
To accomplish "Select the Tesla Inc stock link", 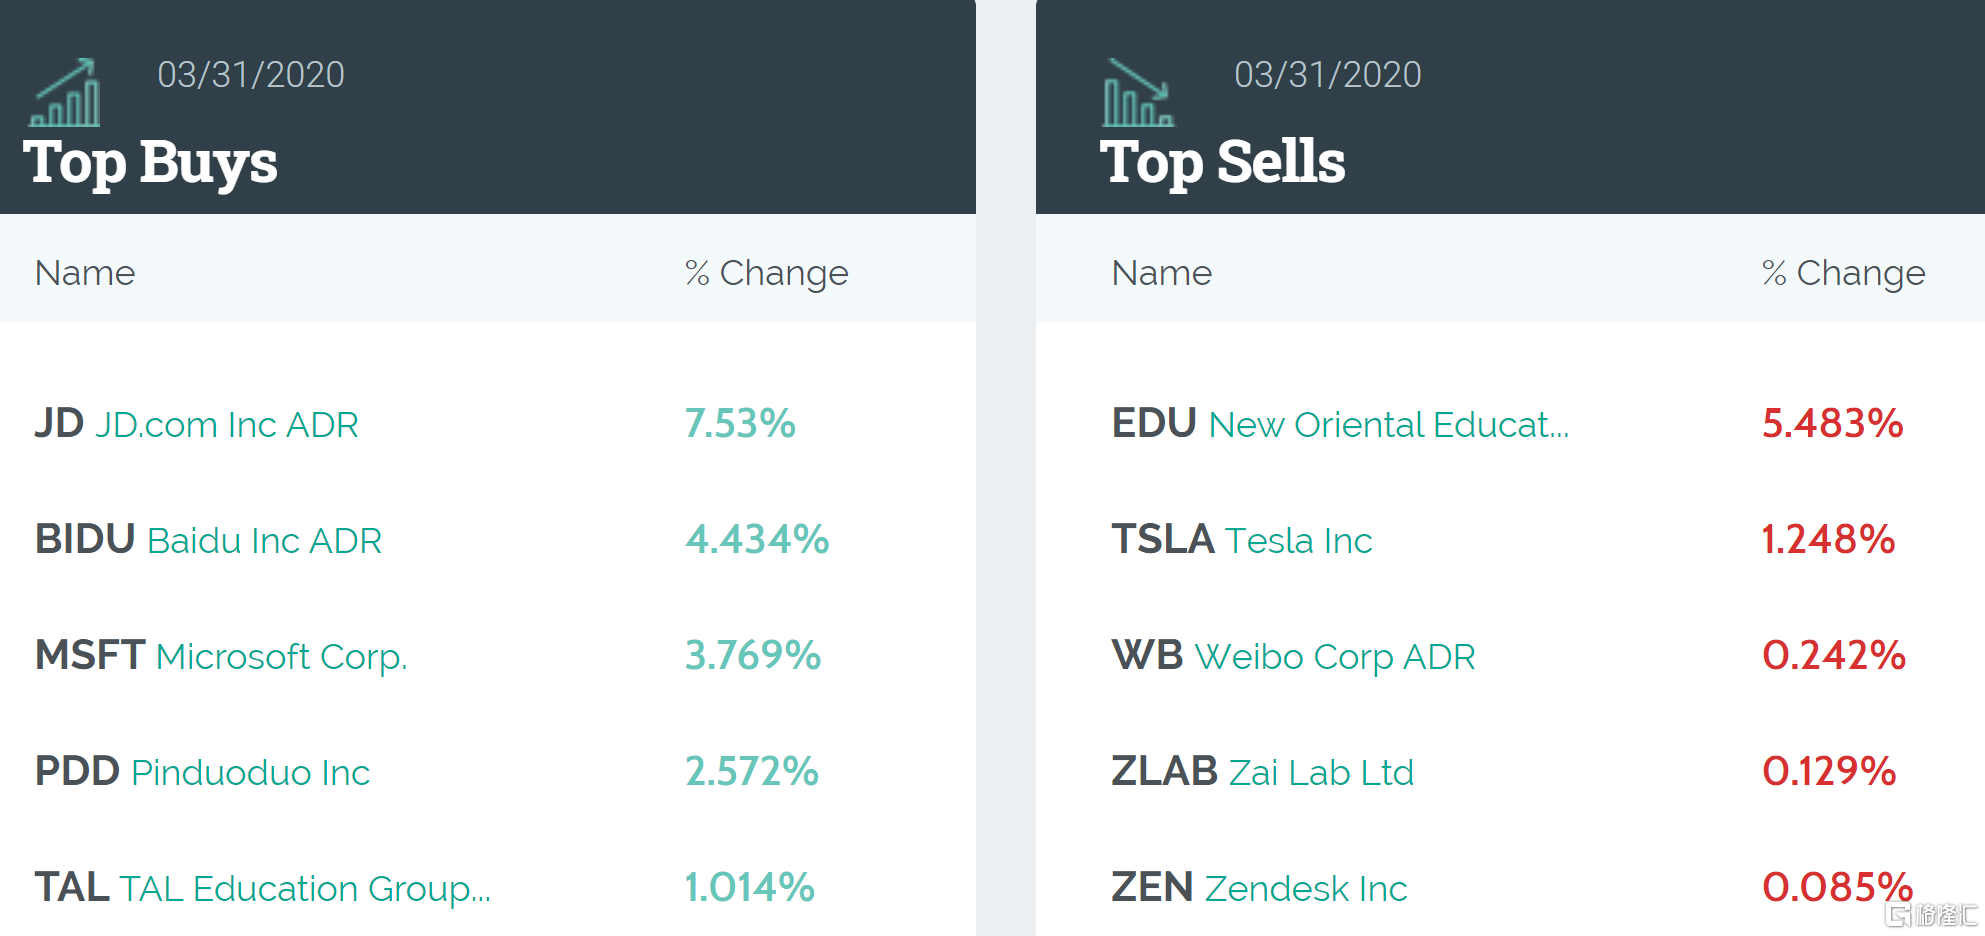I will [1298, 541].
